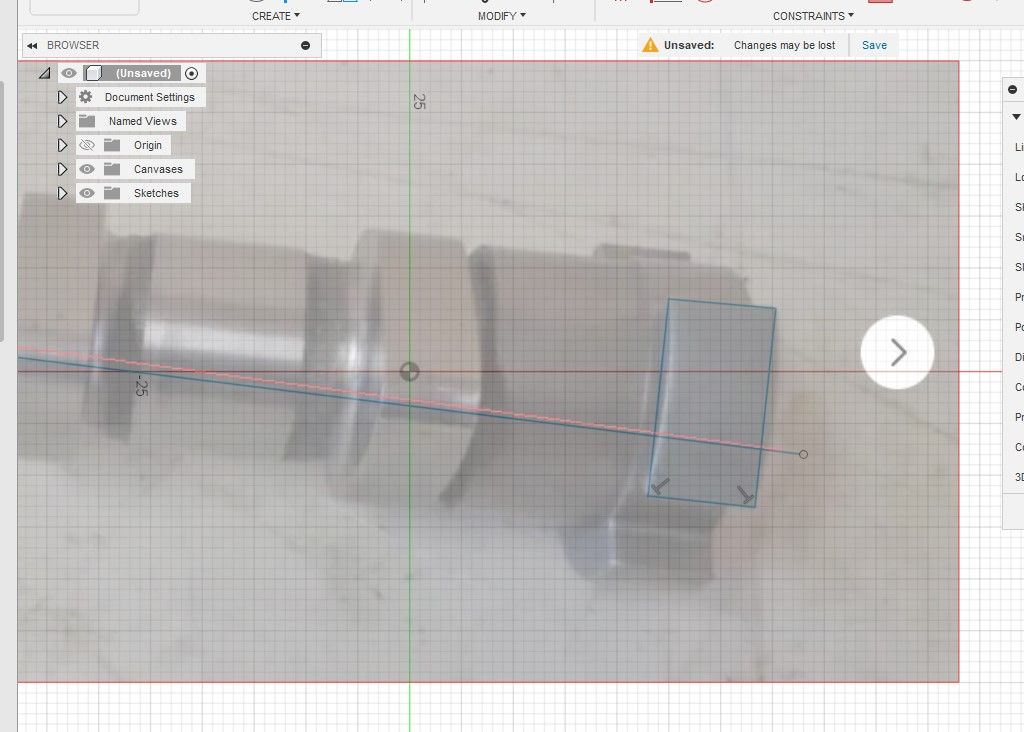This screenshot has height=732, width=1024.
Task: Click the Browser panel minimize dot
Action: click(x=305, y=46)
